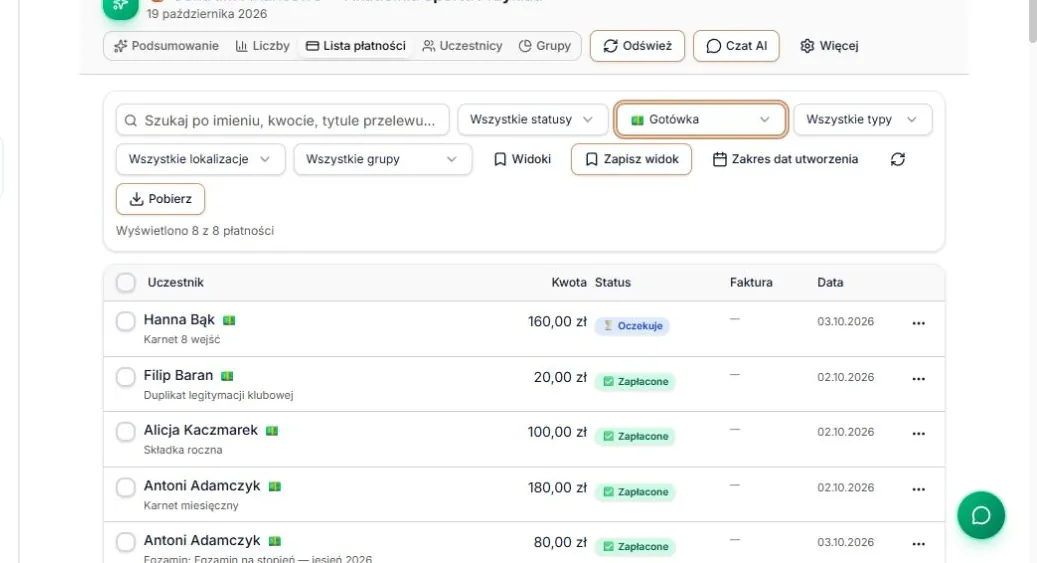The image size is (1037, 563).
Task: Download payments with Pobierz button
Action: tap(160, 199)
